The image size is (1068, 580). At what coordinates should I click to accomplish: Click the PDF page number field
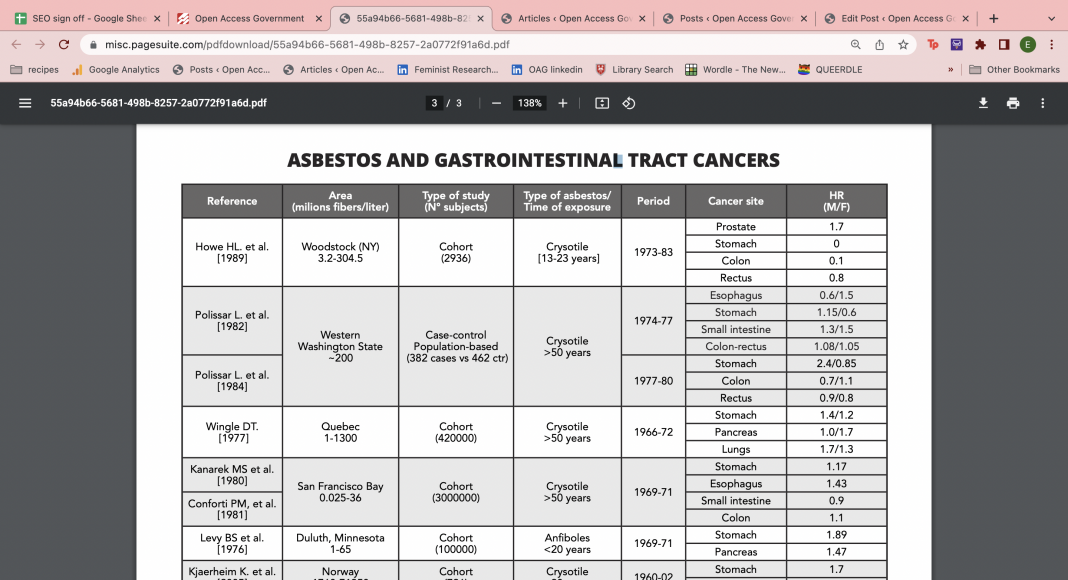(x=434, y=103)
